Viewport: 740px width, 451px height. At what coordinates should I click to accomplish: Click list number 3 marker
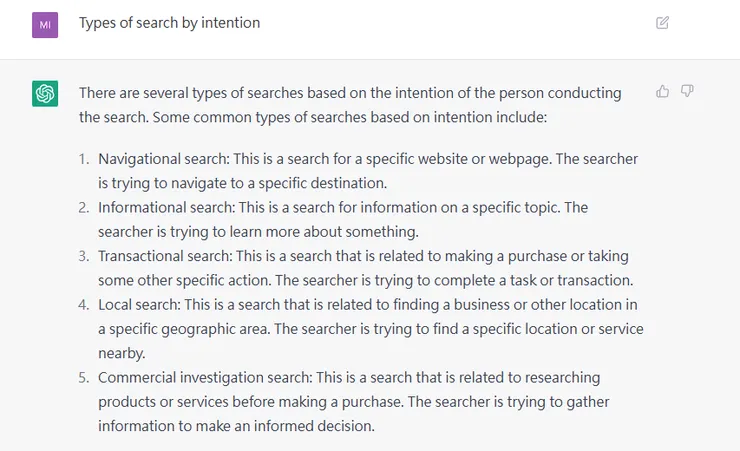point(84,256)
